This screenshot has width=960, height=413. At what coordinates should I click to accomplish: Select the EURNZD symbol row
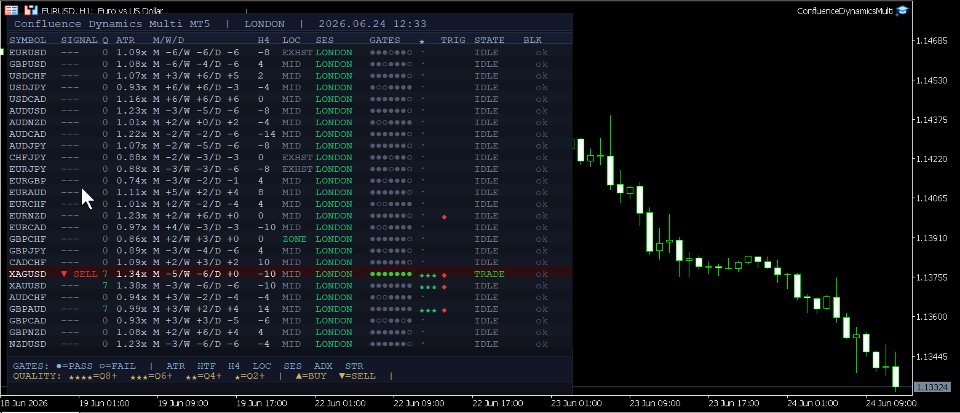[290, 216]
